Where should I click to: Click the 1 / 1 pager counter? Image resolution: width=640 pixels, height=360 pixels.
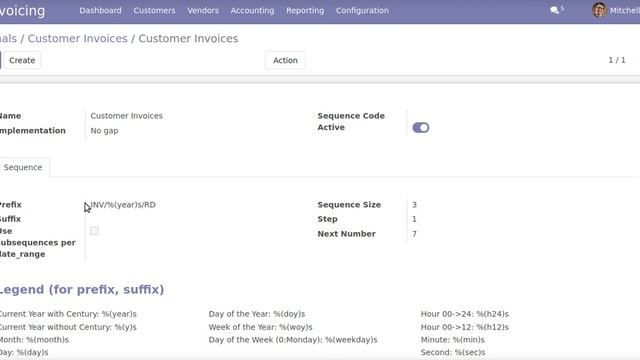point(617,60)
